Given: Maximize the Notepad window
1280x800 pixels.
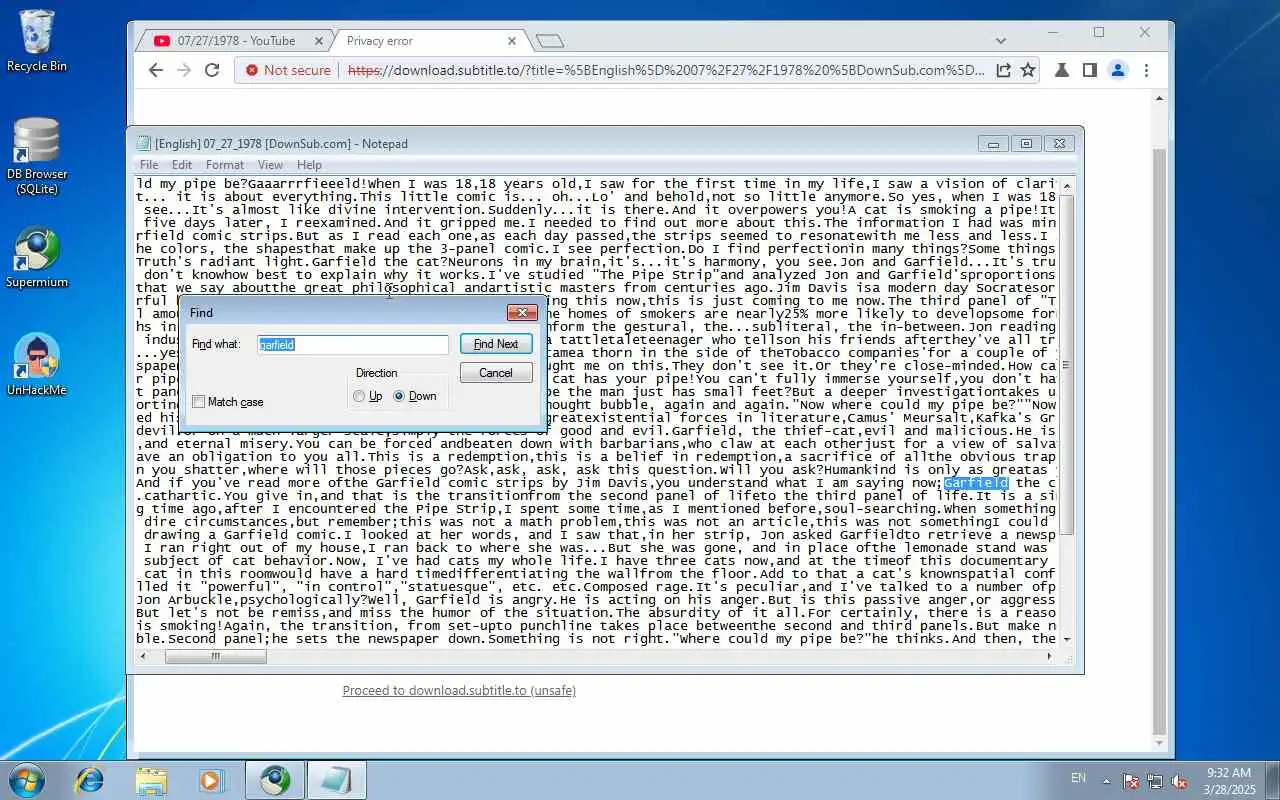Looking at the screenshot, I should (1026, 144).
